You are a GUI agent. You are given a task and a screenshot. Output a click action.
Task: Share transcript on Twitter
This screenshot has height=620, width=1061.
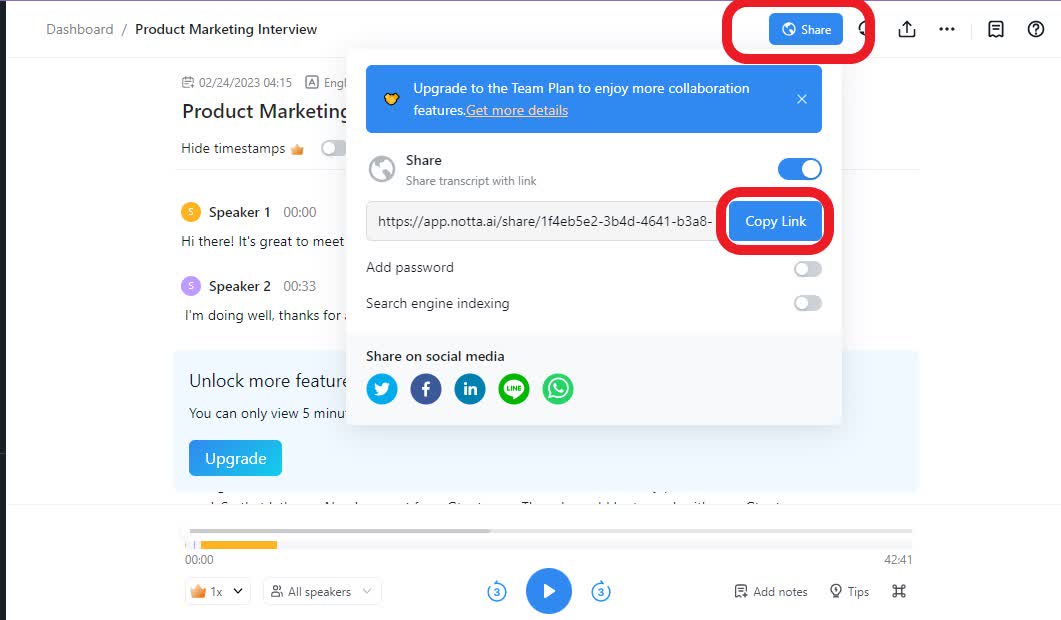point(382,388)
